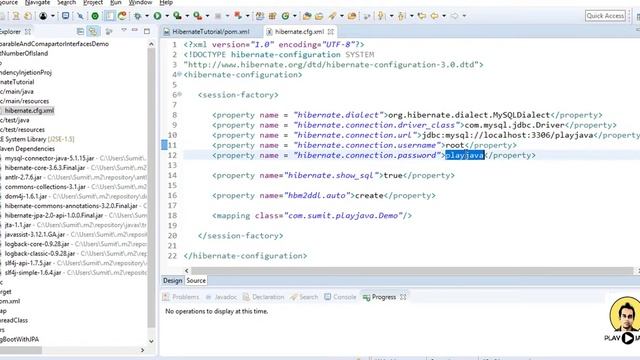
Task: Switch to the Source editor tab
Action: tap(196, 280)
